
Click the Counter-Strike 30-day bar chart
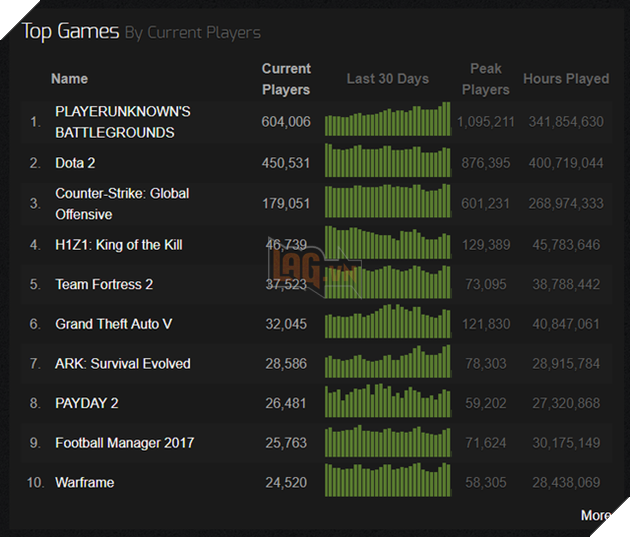[388, 201]
